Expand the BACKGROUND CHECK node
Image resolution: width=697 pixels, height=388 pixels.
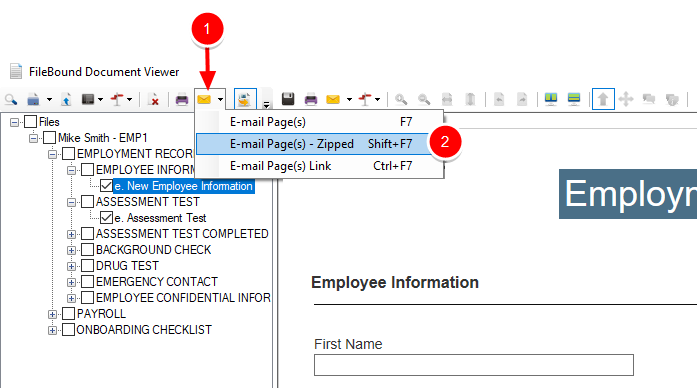point(71,250)
